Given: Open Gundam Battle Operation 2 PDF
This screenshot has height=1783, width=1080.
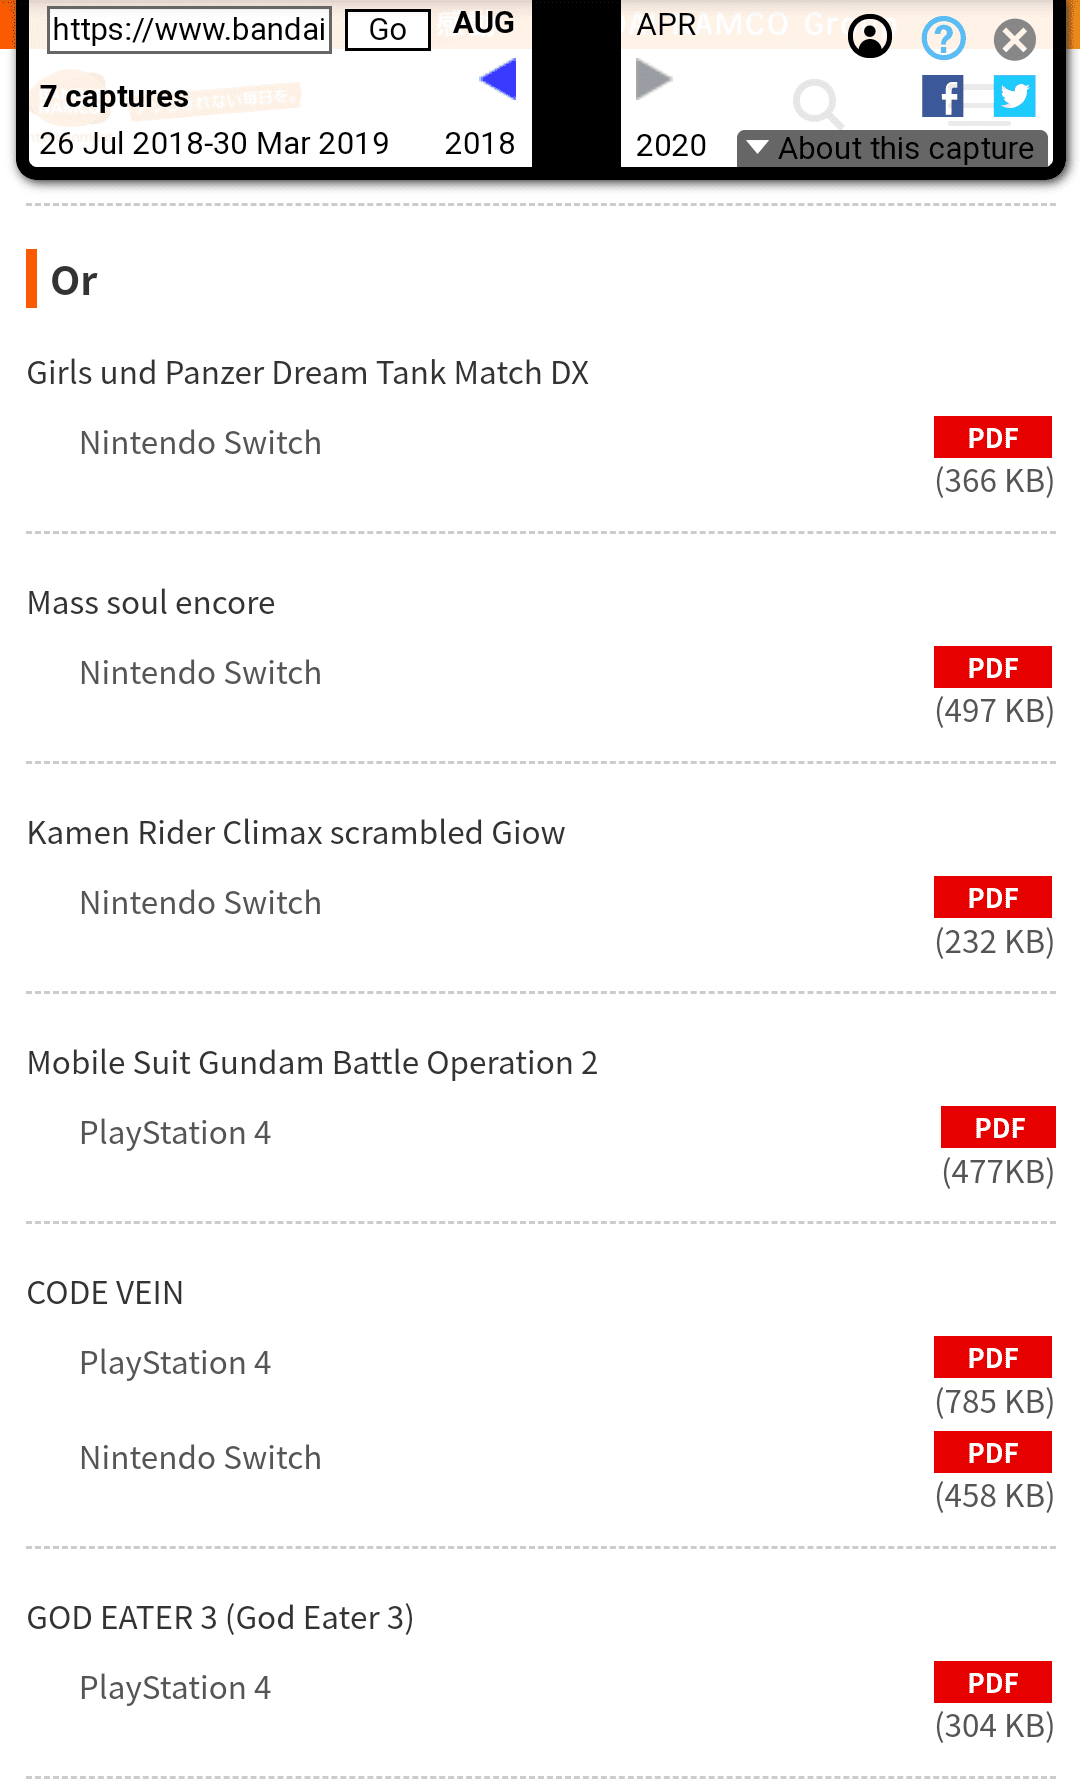Looking at the screenshot, I should (x=998, y=1128).
